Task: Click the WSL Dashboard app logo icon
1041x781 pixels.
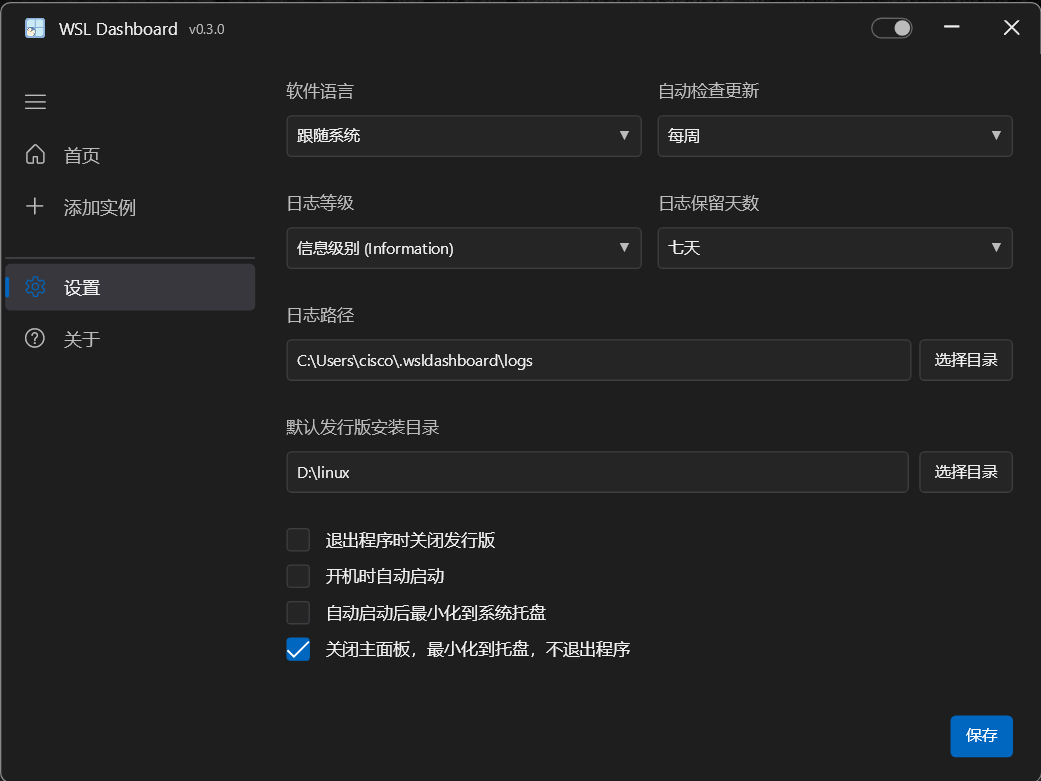Action: [35, 29]
